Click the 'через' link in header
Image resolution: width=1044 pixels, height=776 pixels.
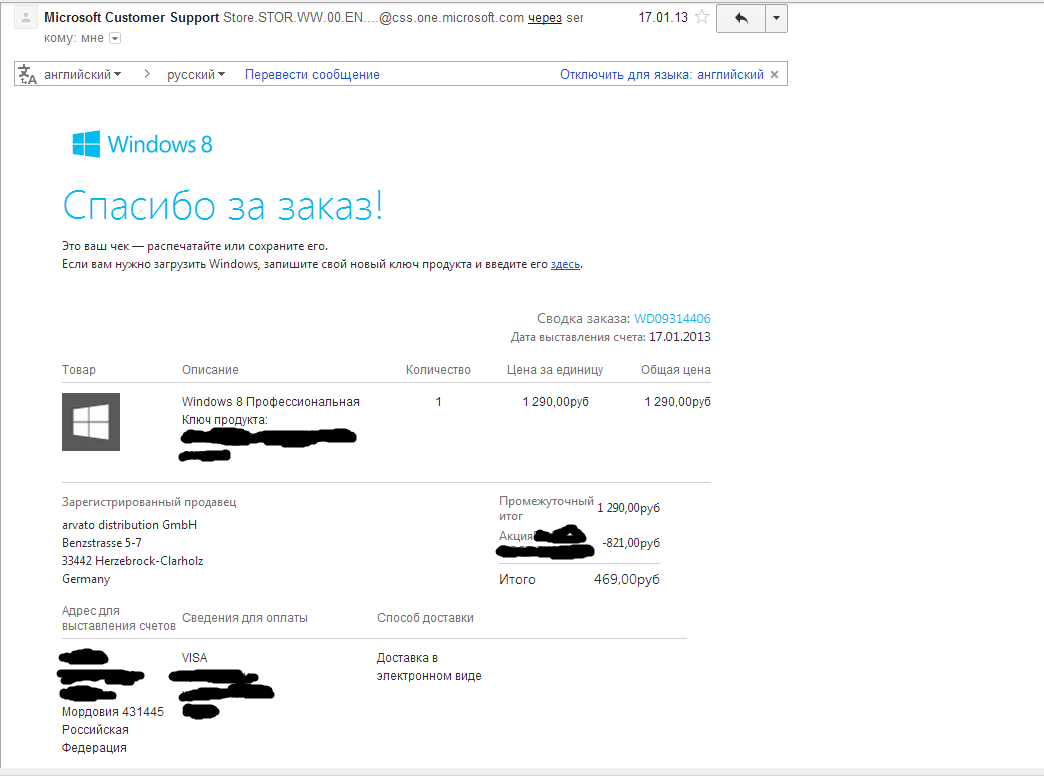point(545,18)
